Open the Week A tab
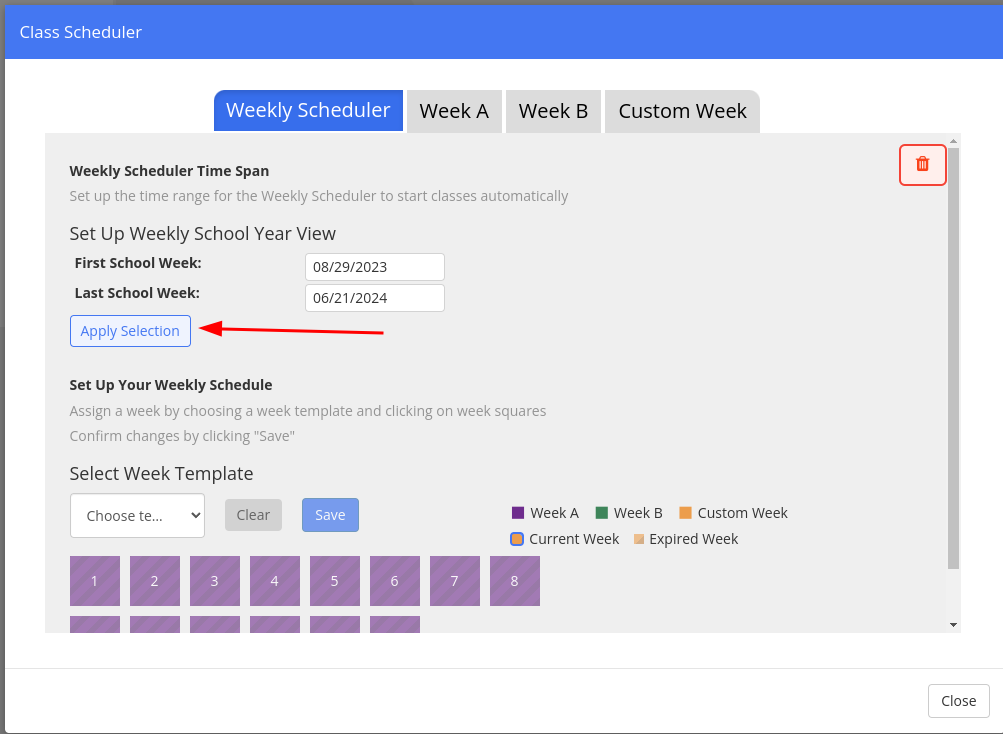Viewport: 1003px width, 734px height. tap(454, 111)
